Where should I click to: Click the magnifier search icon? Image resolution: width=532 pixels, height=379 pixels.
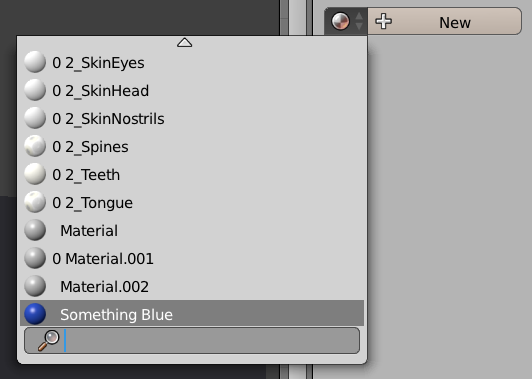(x=49, y=340)
